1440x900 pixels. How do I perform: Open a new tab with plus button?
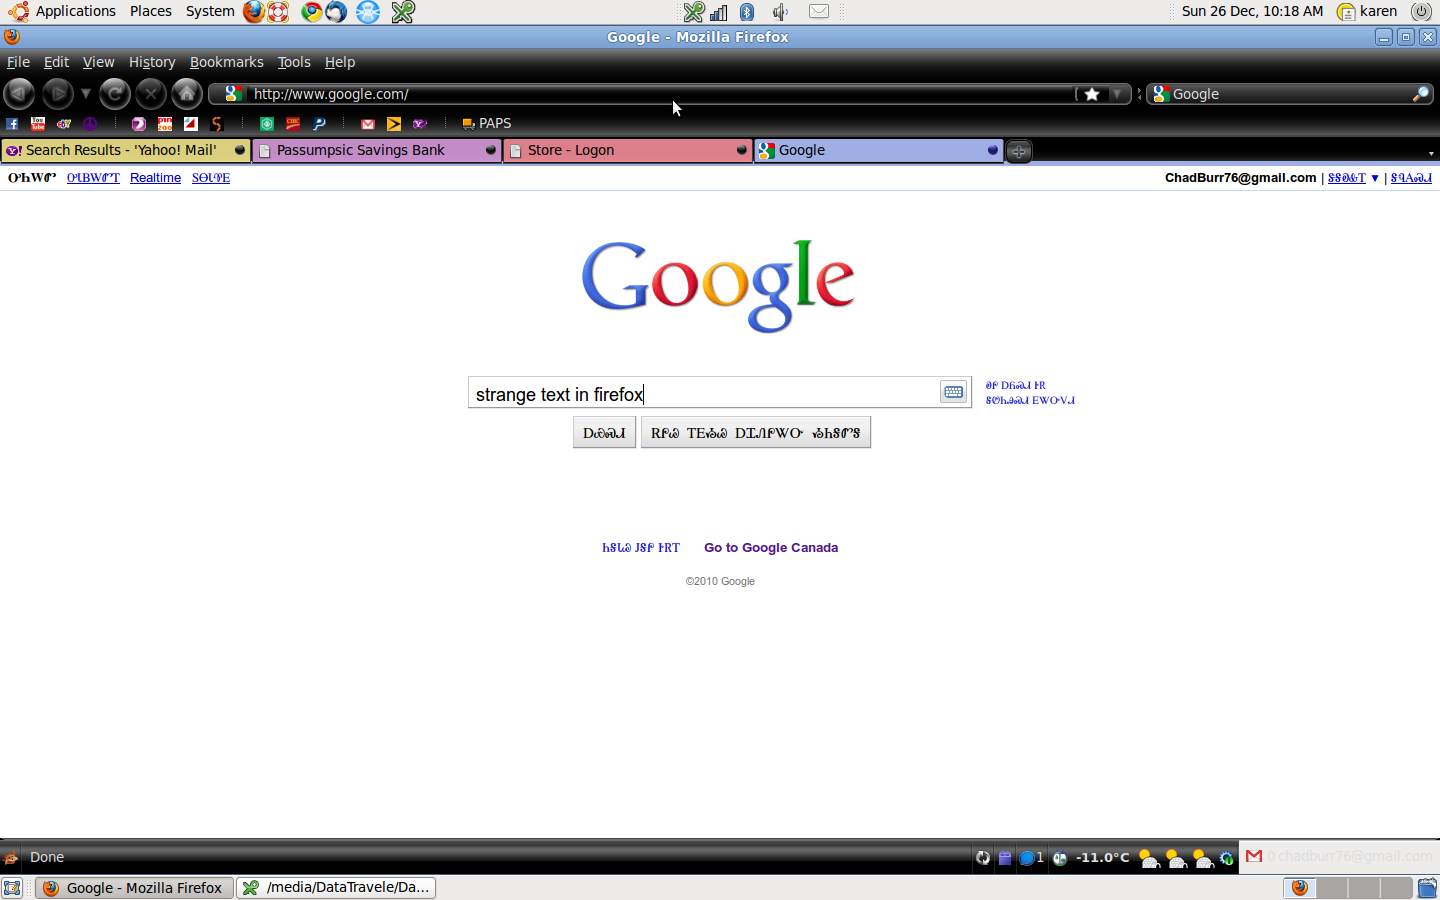pyautogui.click(x=1018, y=151)
